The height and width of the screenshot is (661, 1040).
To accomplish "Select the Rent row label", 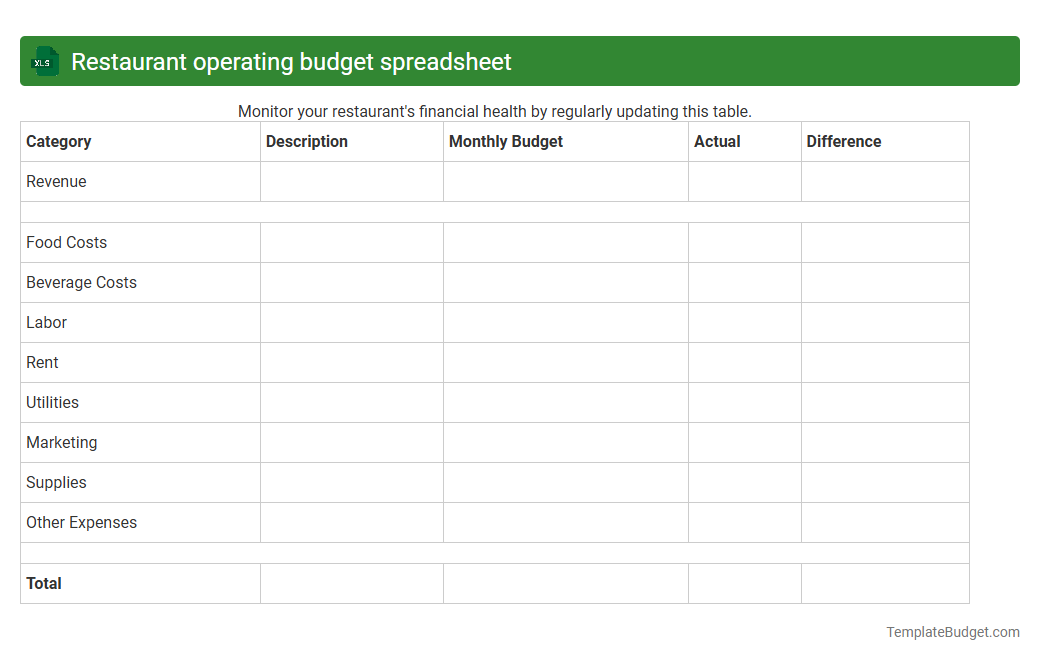I will click(x=42, y=362).
